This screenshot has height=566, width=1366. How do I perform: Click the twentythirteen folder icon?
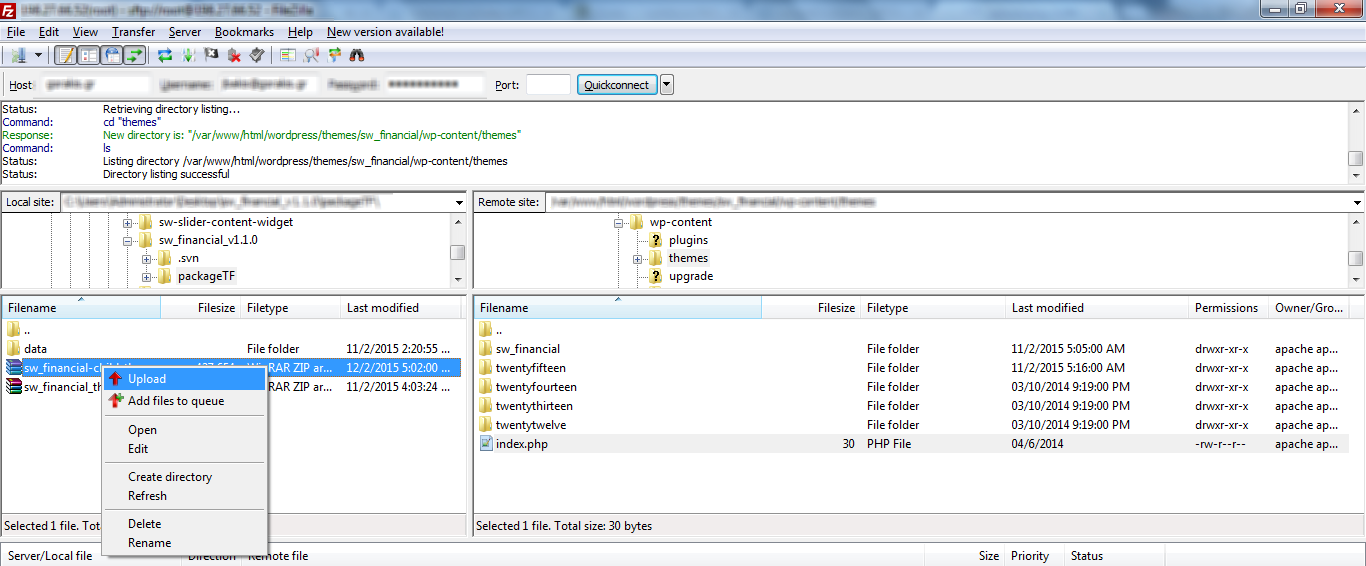486,406
